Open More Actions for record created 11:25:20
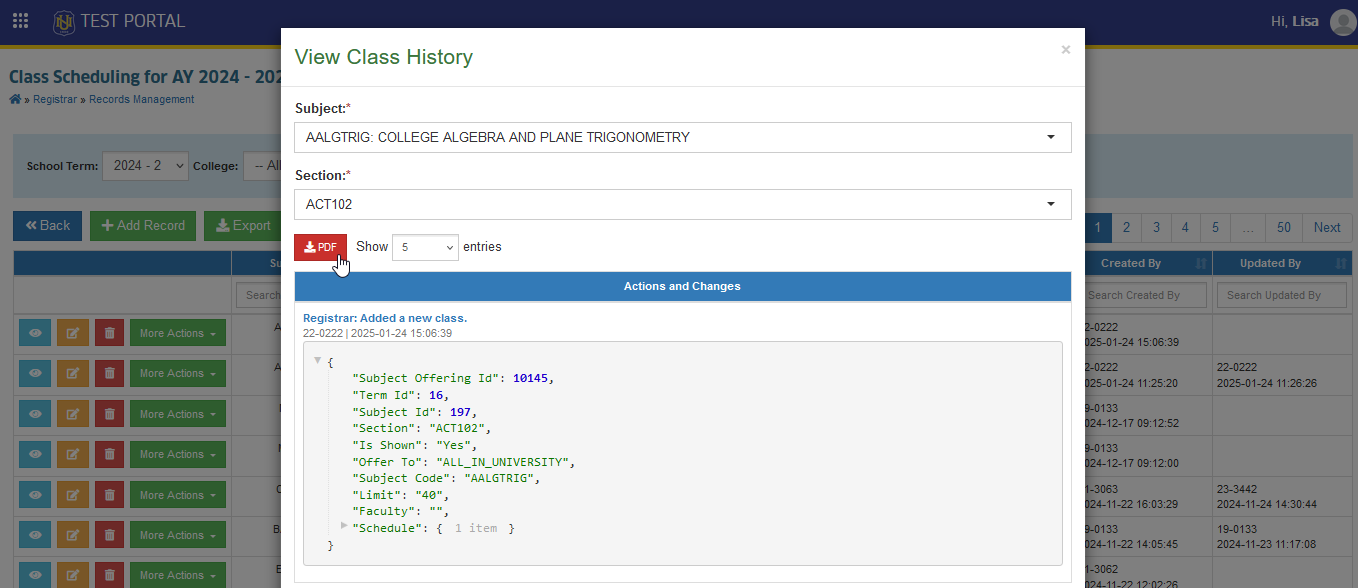Viewport: 1358px width, 588px height. coord(178,373)
